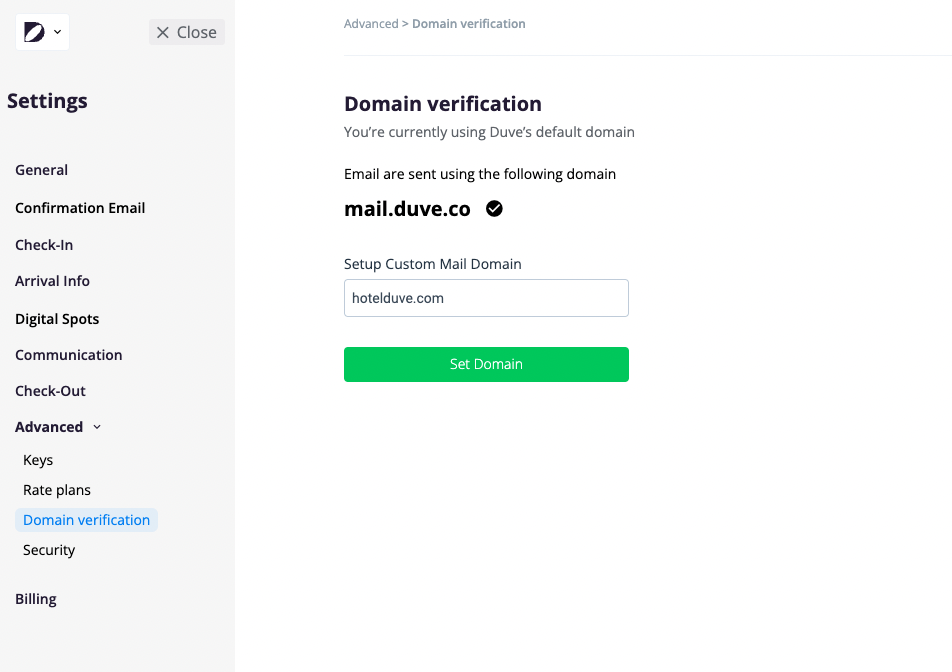The width and height of the screenshot is (952, 672).
Task: Select Domain verification sub-item
Action: [86, 520]
